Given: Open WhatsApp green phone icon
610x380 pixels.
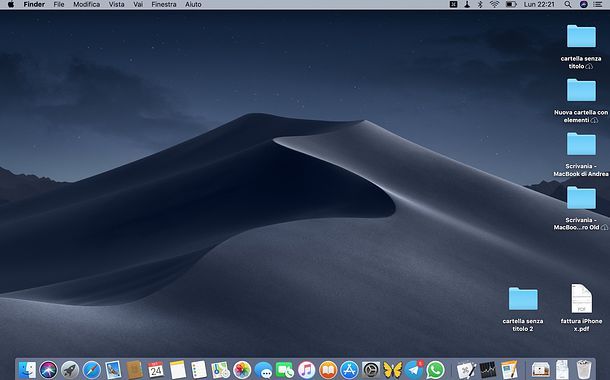Looking at the screenshot, I should pos(436,369).
